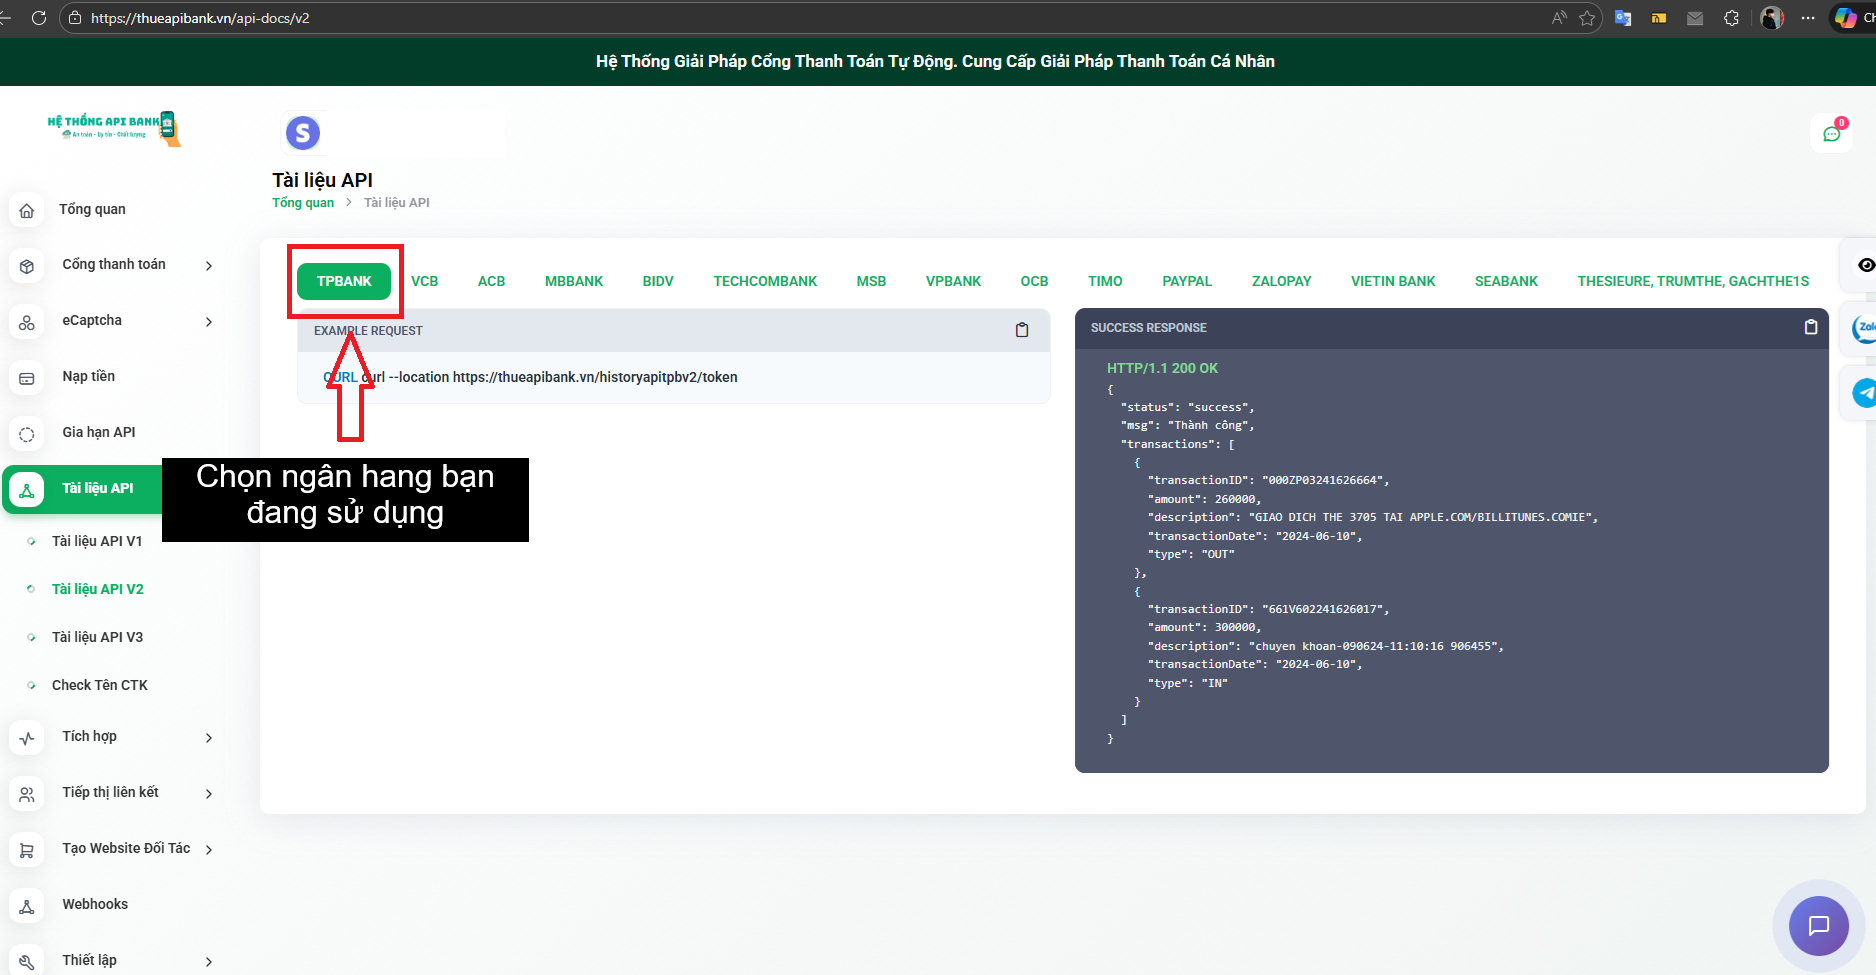Toggle the eye visibility button
The height and width of the screenshot is (975, 1876).
pos(1865,265)
